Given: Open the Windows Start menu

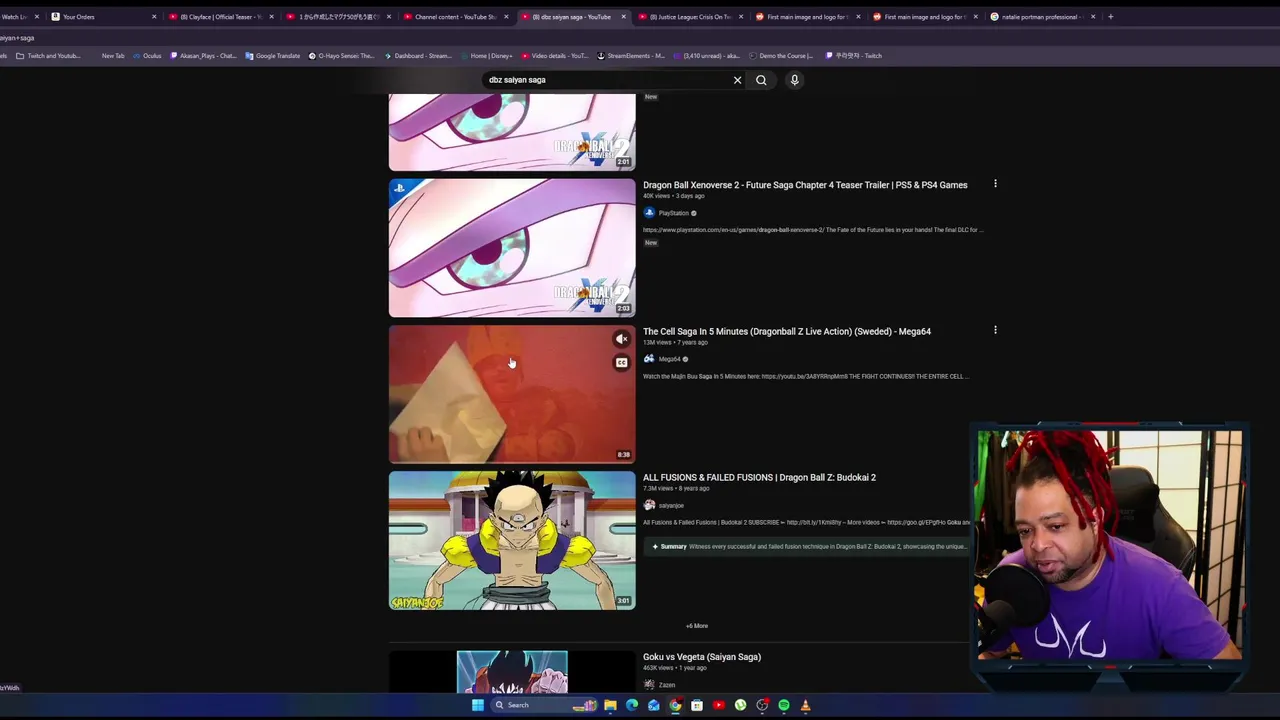Looking at the screenshot, I should pos(478,705).
